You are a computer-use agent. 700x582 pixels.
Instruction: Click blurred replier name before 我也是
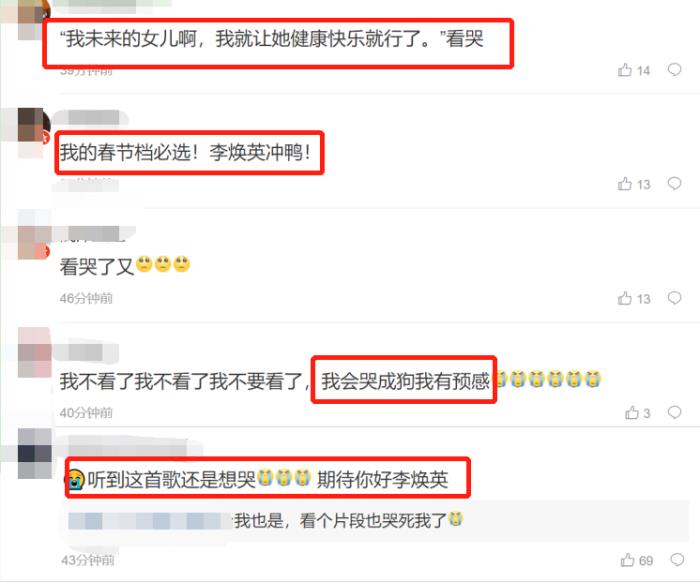tap(149, 521)
